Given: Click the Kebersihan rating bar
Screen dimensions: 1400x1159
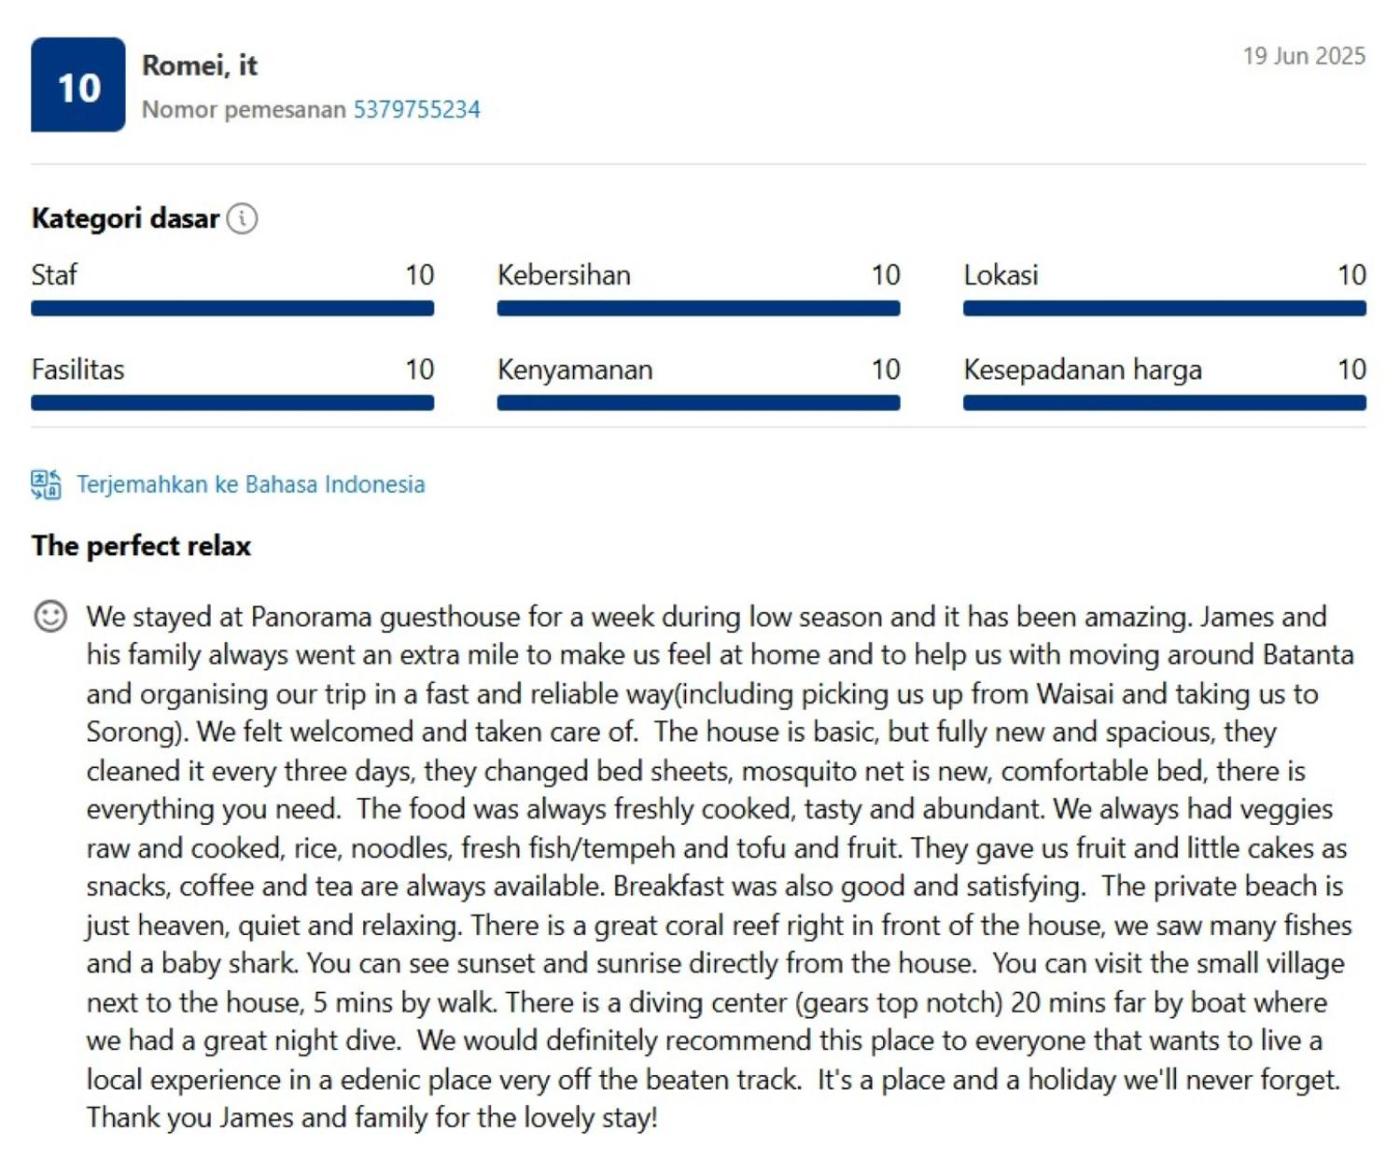Looking at the screenshot, I should (698, 309).
